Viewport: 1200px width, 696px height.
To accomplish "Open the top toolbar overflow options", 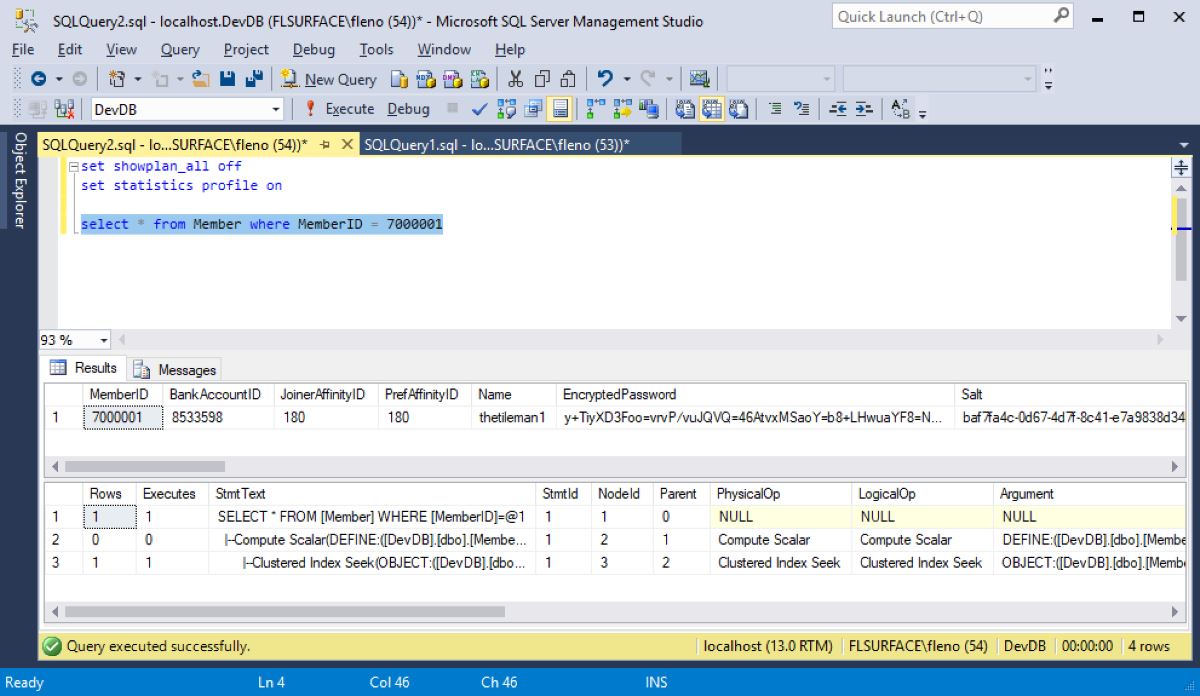I will tap(1048, 79).
